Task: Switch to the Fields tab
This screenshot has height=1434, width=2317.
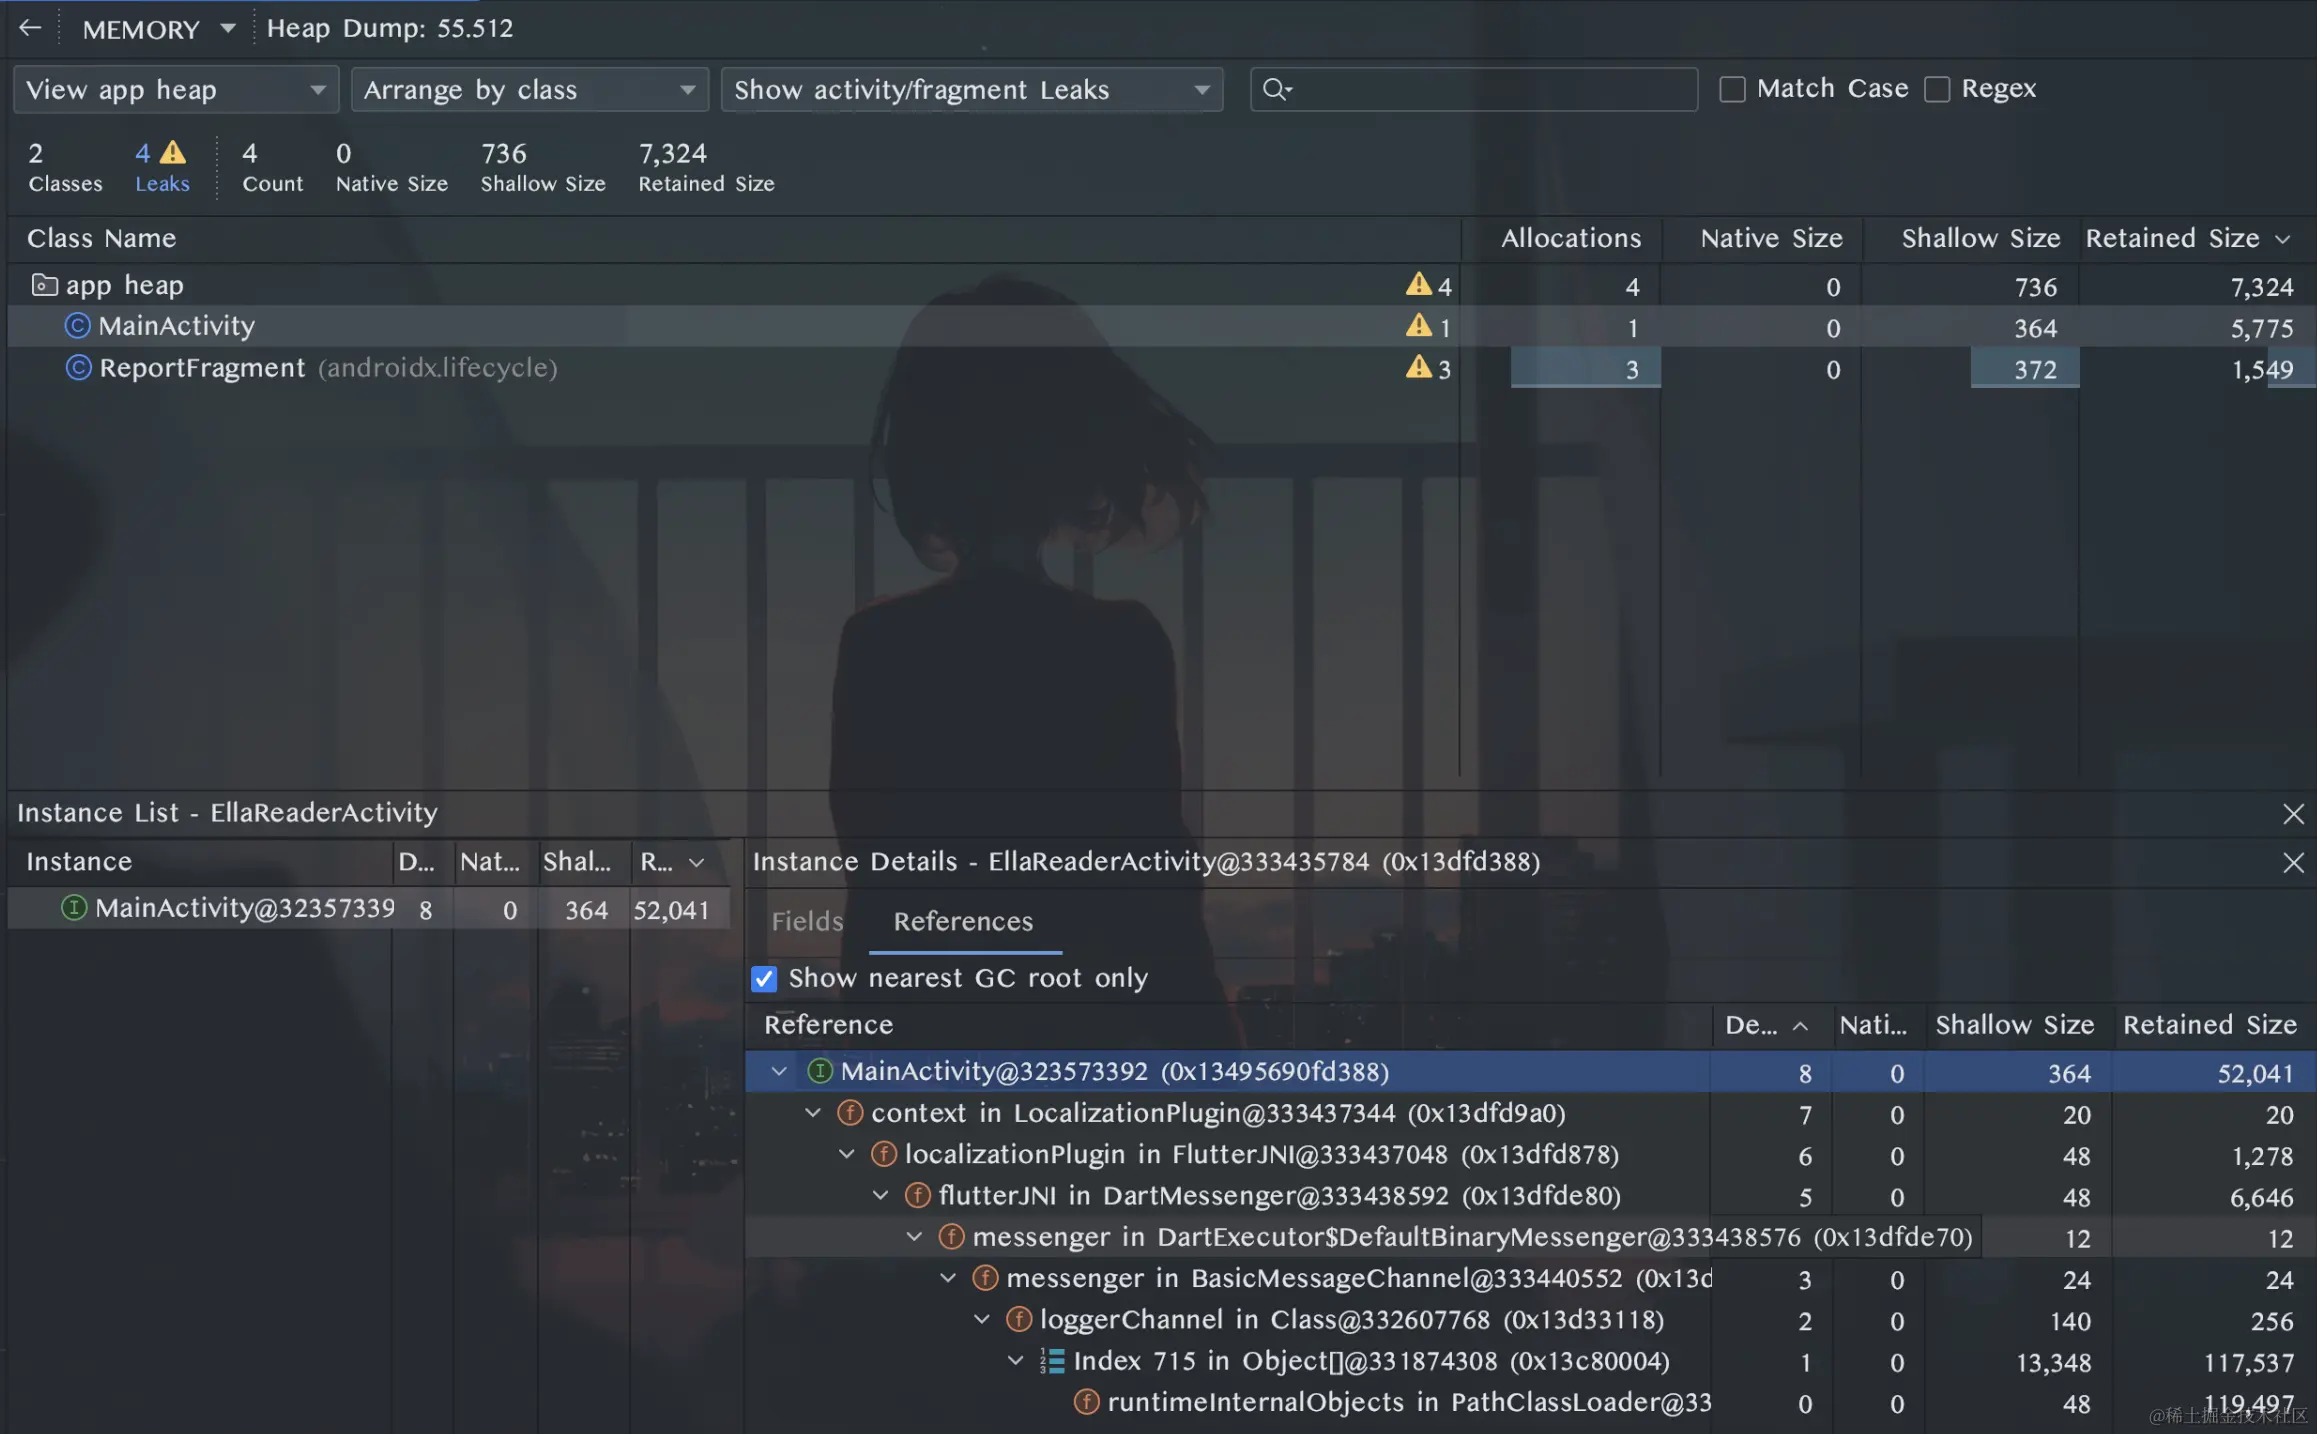Action: [807, 921]
